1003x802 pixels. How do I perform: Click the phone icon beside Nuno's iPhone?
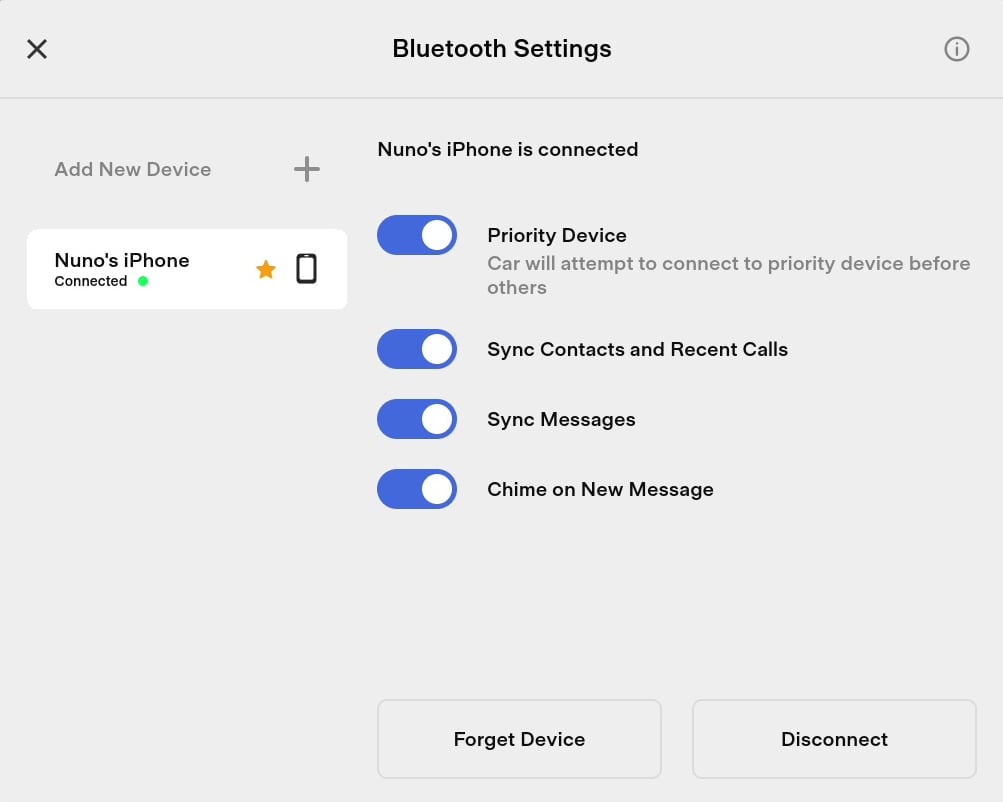307,269
